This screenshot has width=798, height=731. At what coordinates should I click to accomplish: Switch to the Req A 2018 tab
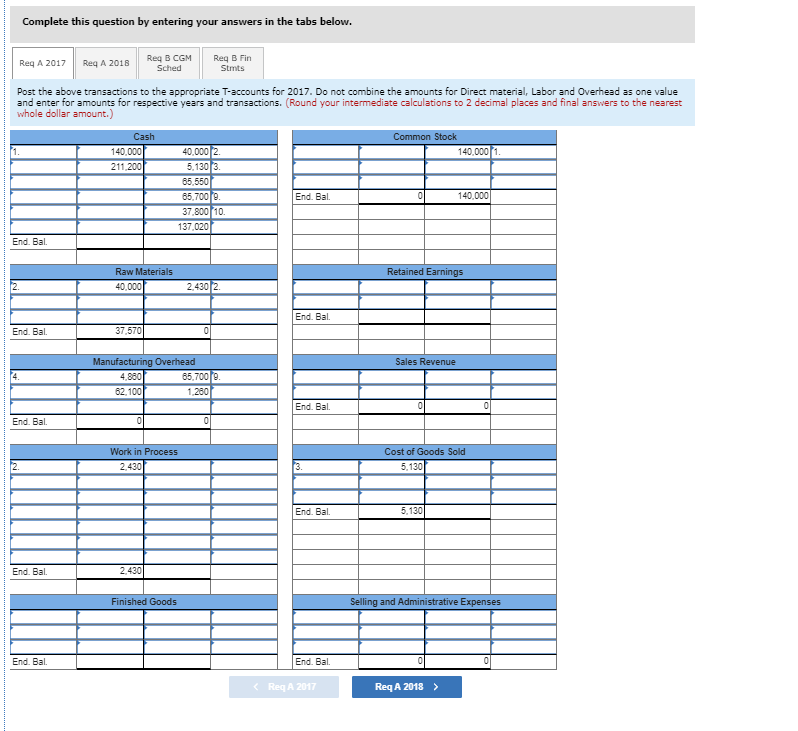point(106,63)
